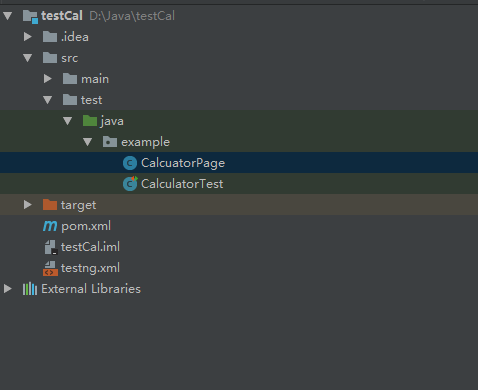
Task: Click the green java test-sources folder icon
Action: [x=90, y=121]
